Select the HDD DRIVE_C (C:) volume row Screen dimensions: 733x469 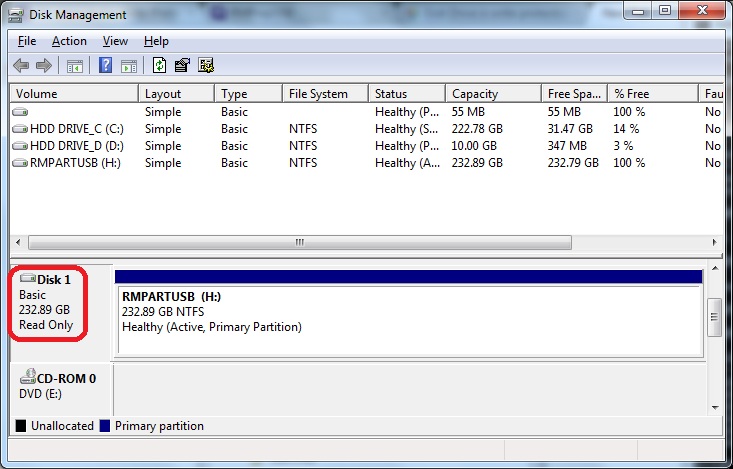[x=366, y=129]
